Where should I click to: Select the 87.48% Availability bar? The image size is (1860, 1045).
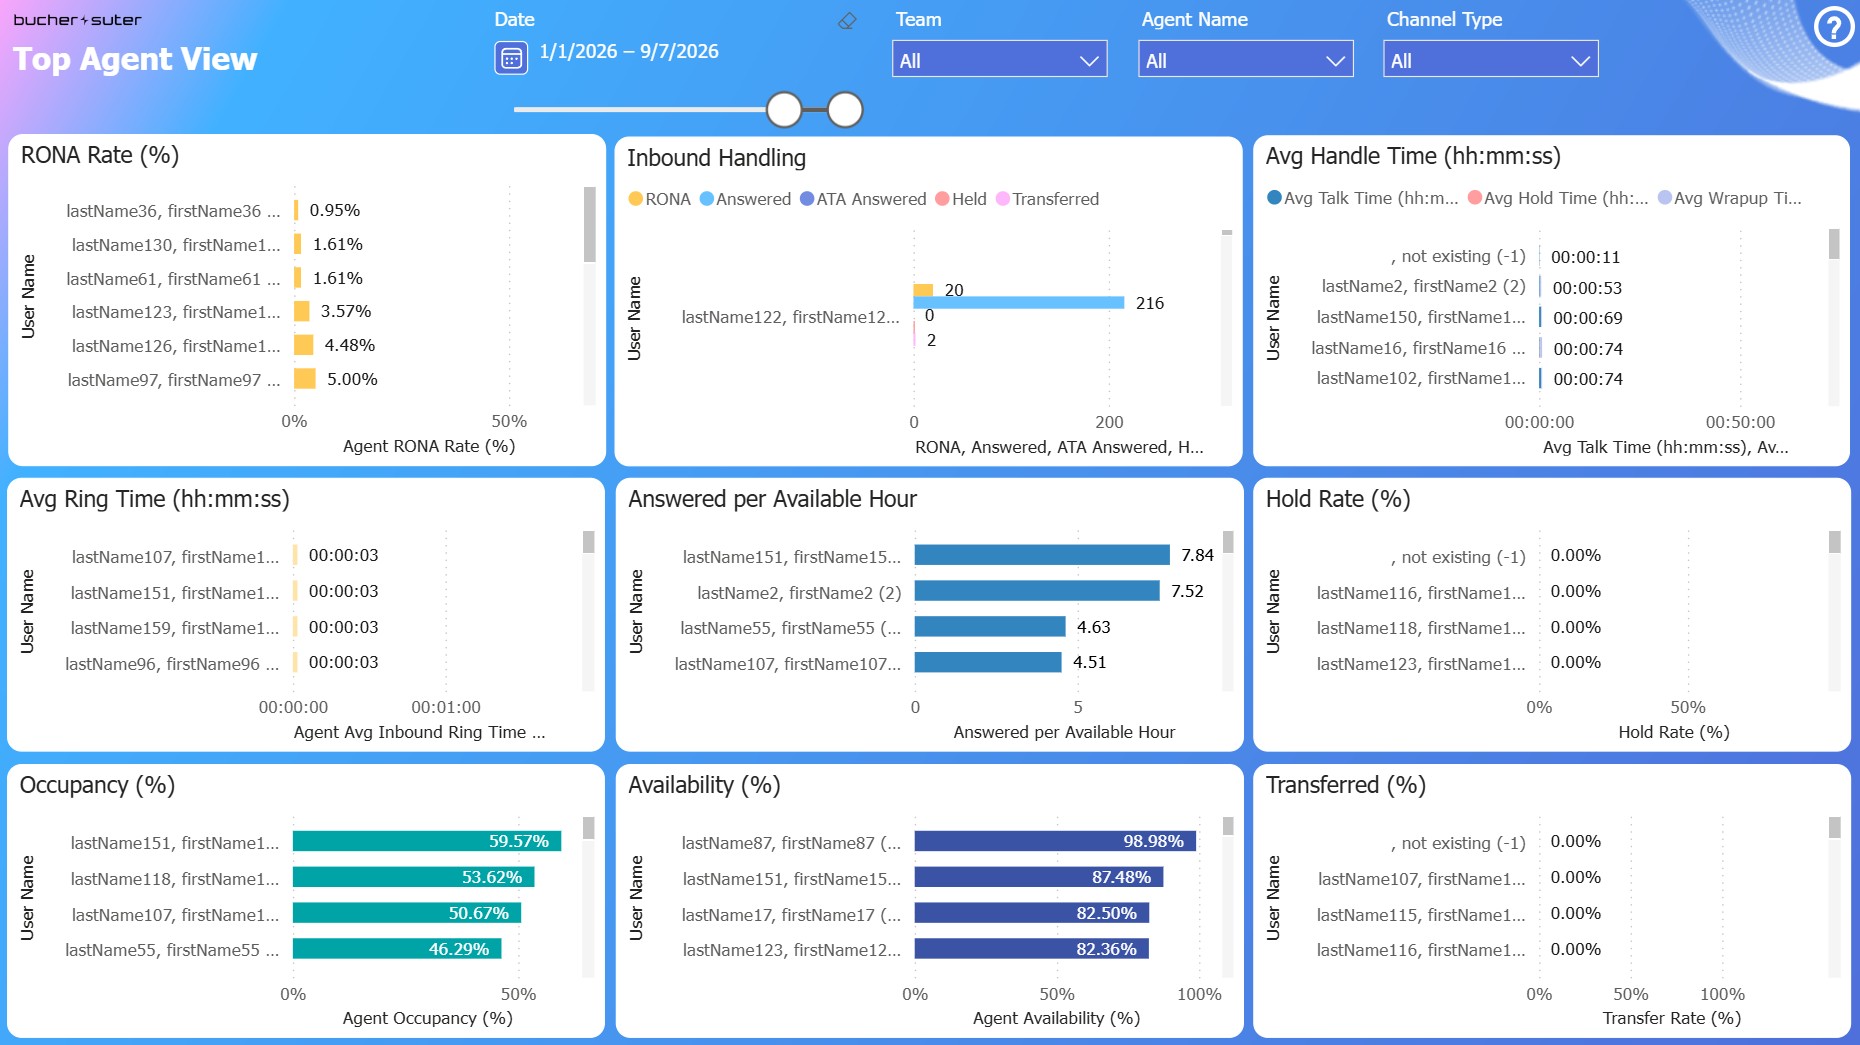(x=1039, y=878)
